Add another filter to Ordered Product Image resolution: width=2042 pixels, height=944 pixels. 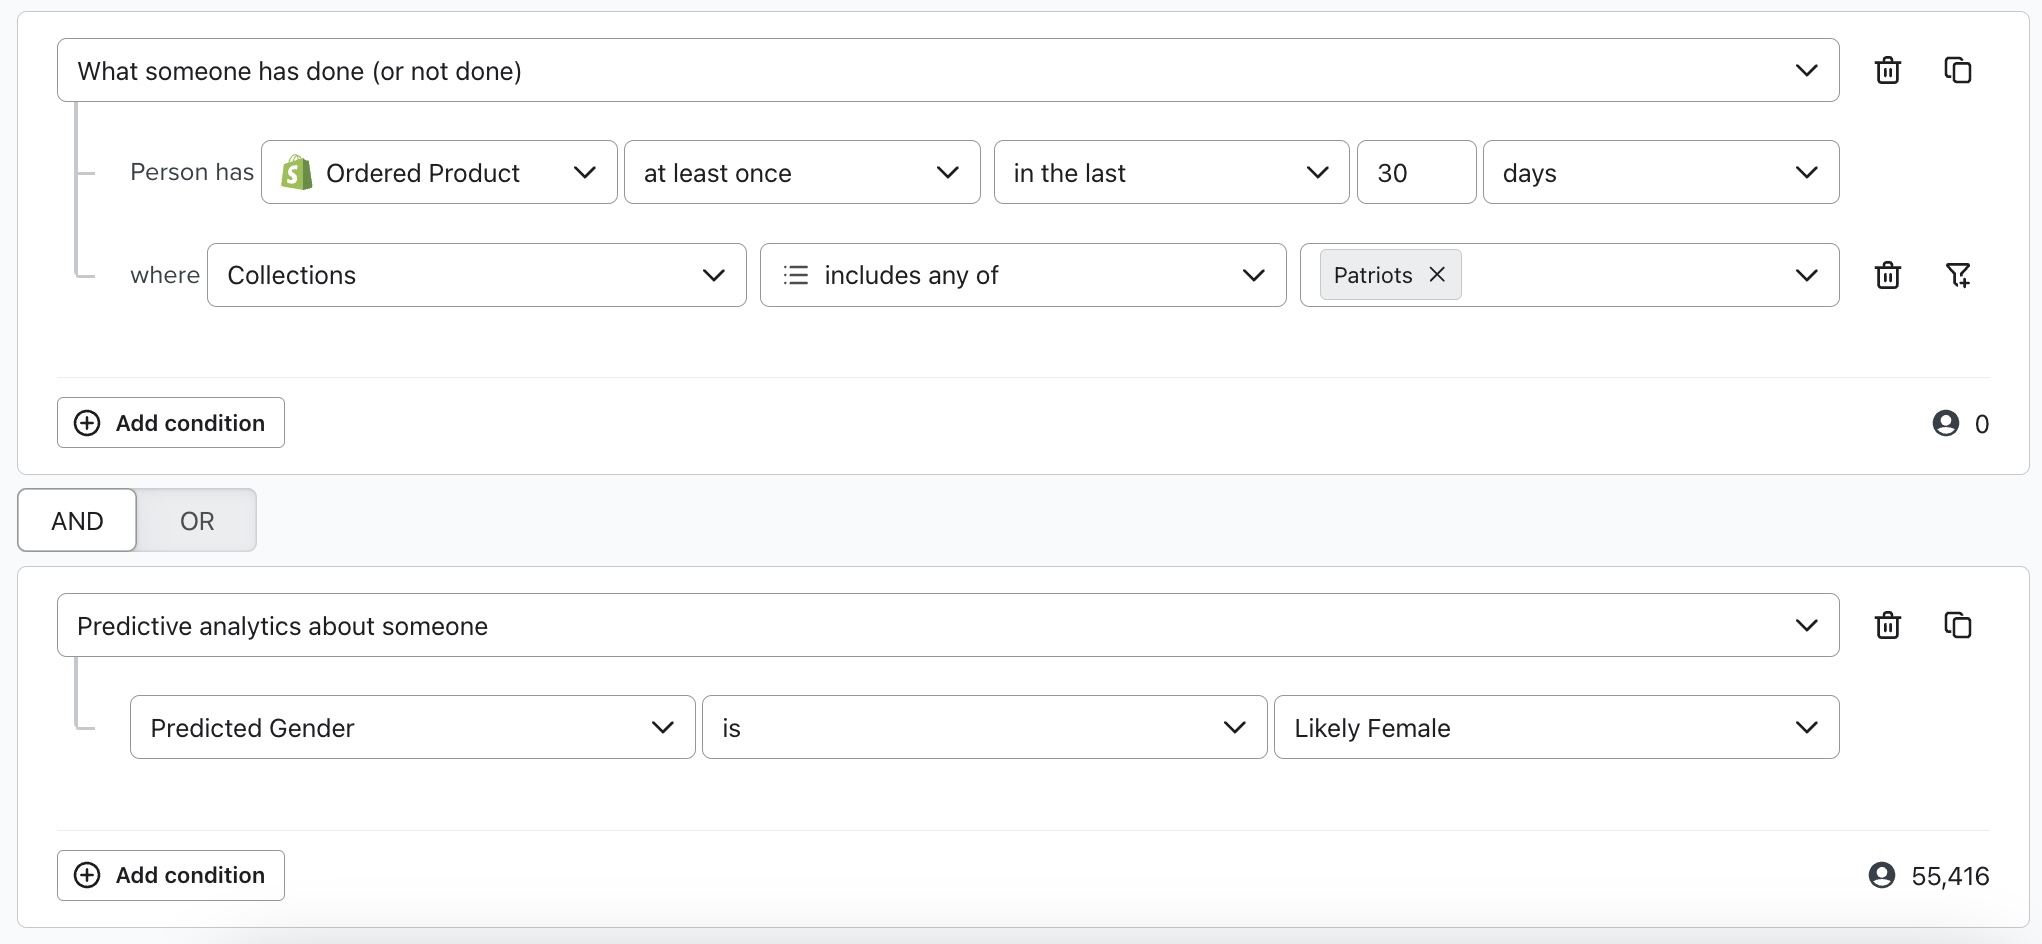pos(1957,275)
